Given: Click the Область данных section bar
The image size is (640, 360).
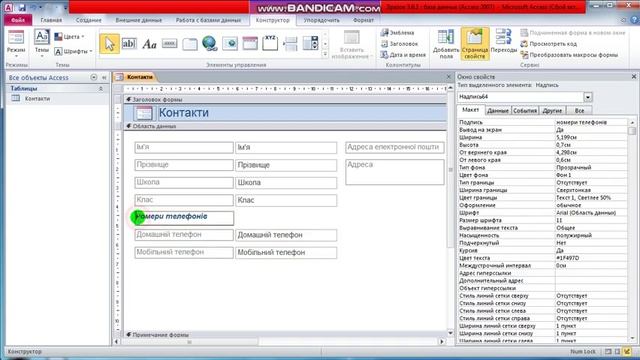Looking at the screenshot, I should [x=286, y=126].
